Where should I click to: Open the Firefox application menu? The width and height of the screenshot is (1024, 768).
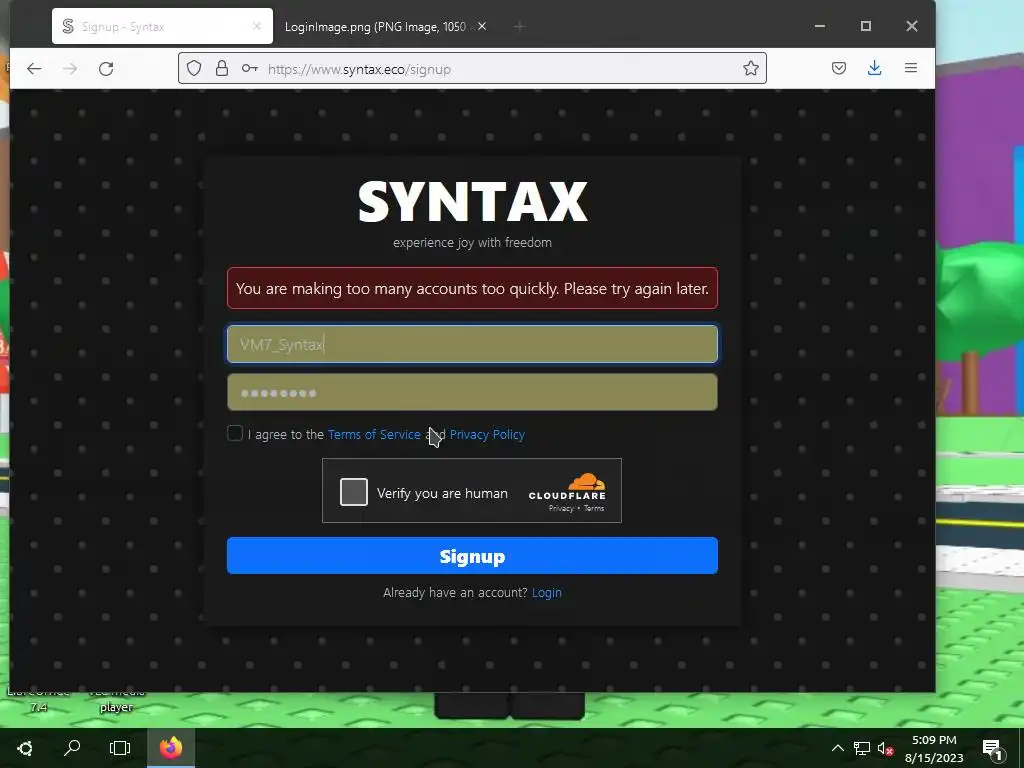910,68
